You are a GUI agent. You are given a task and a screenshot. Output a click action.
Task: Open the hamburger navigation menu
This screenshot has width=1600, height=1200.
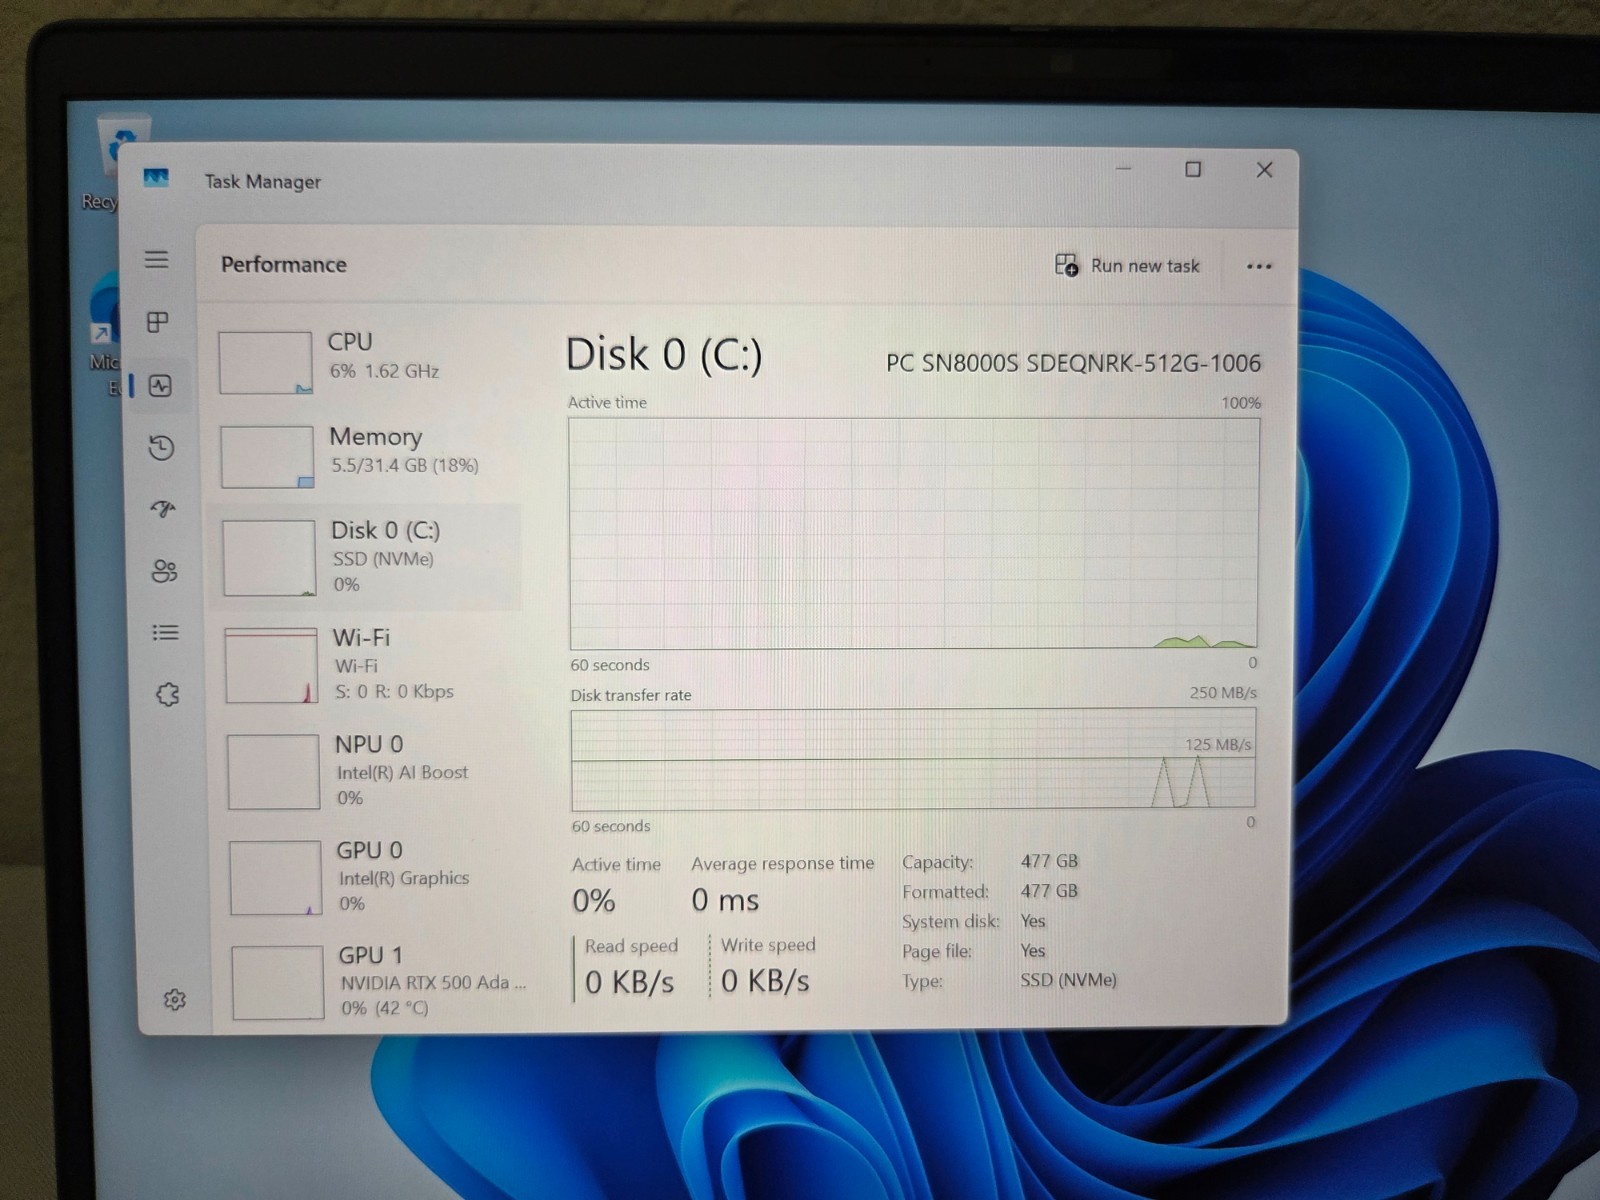pos(156,259)
